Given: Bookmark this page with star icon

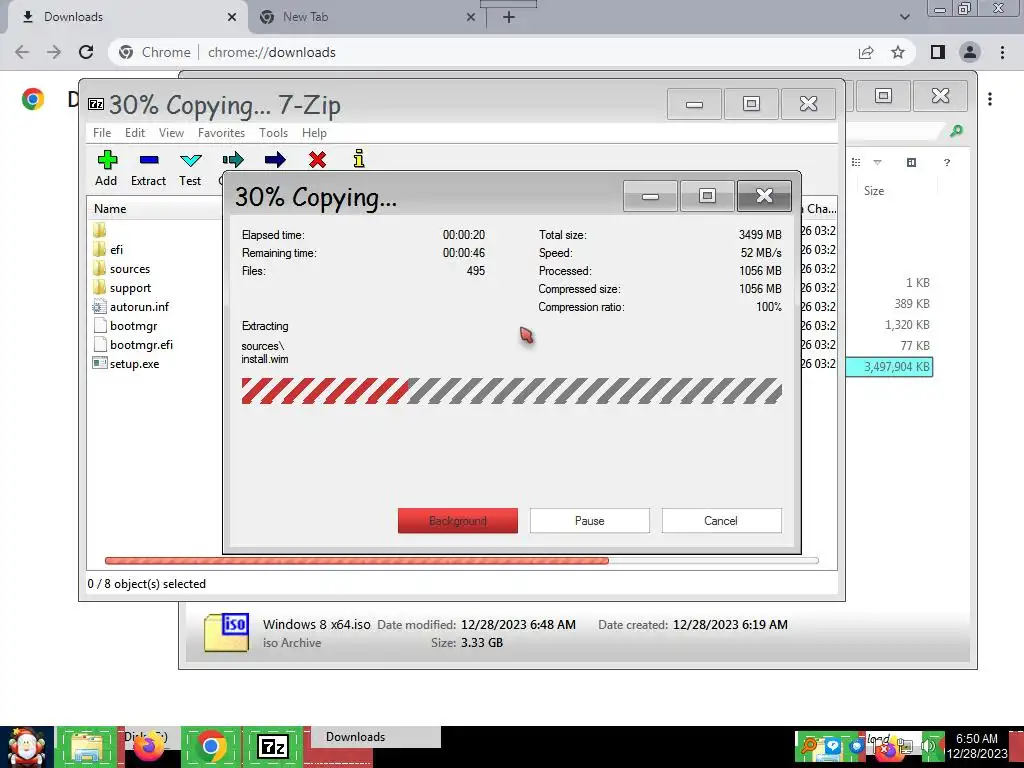Looking at the screenshot, I should pyautogui.click(x=898, y=52).
